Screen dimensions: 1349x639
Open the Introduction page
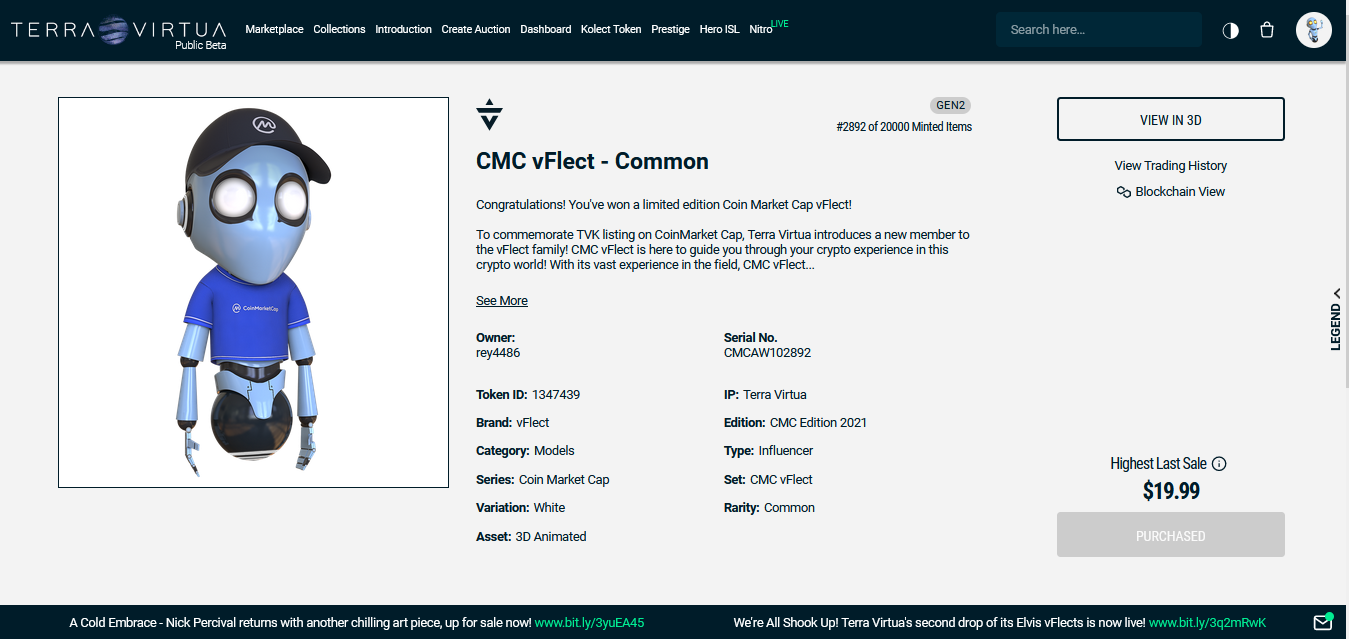pos(404,29)
